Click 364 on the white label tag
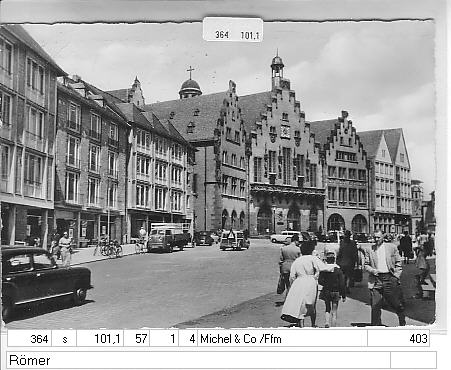The width and height of the screenshot is (451, 370). click(x=222, y=35)
